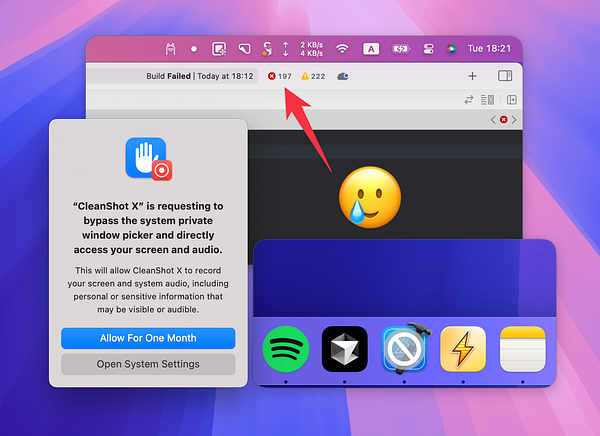Open Wi-Fi menu in menu bar

click(342, 49)
